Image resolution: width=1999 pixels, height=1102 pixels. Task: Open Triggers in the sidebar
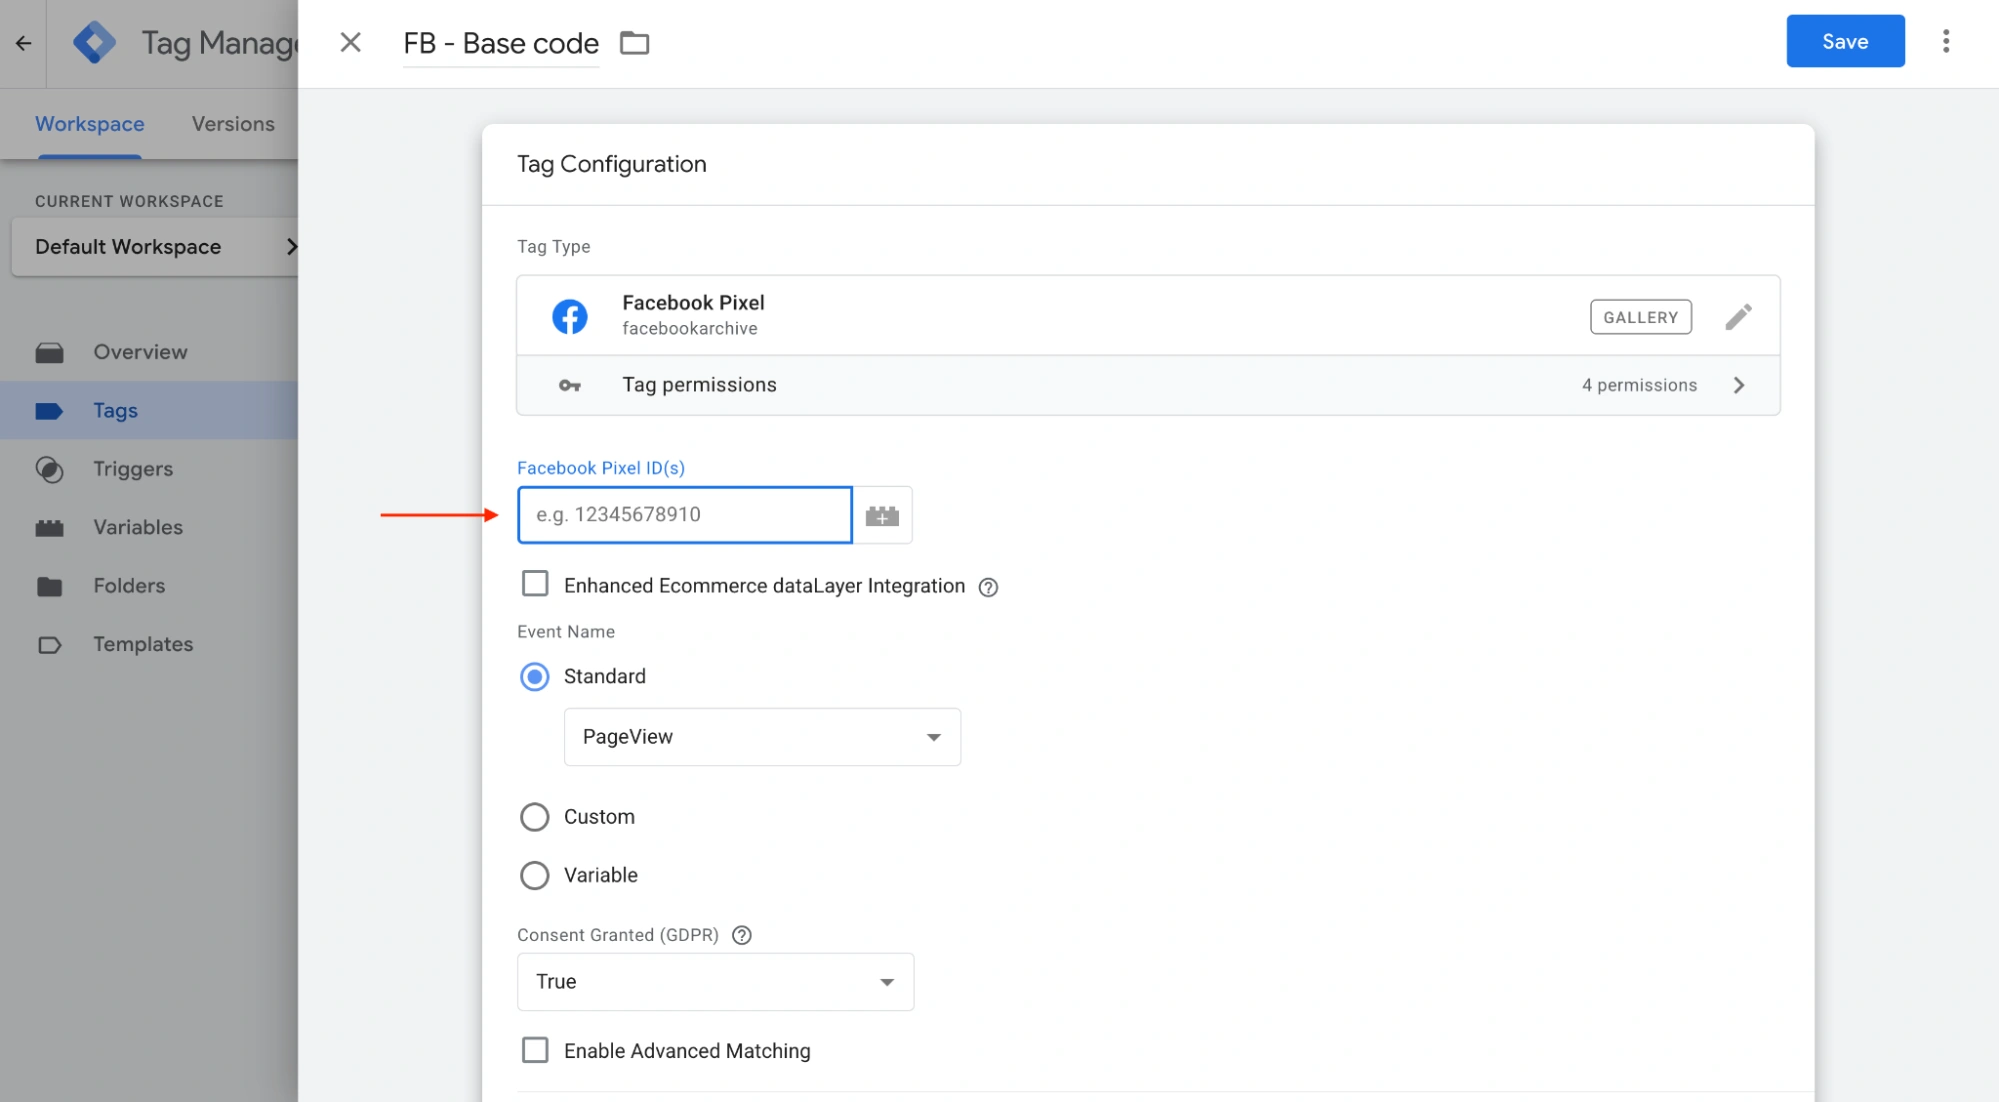[133, 469]
